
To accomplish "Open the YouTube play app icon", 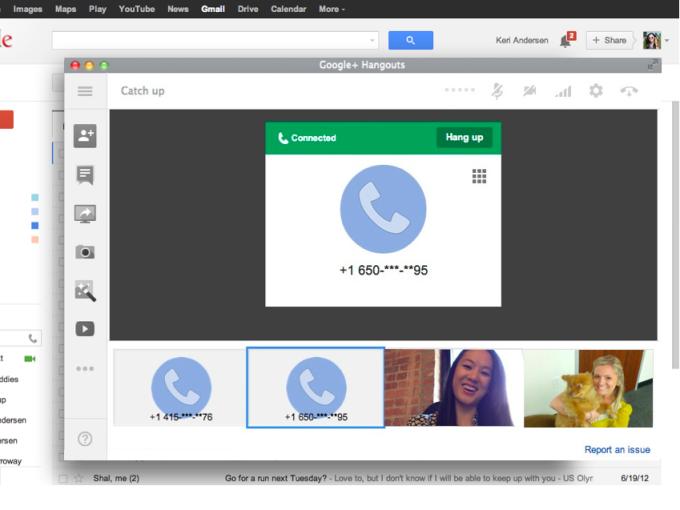I will 85,329.
